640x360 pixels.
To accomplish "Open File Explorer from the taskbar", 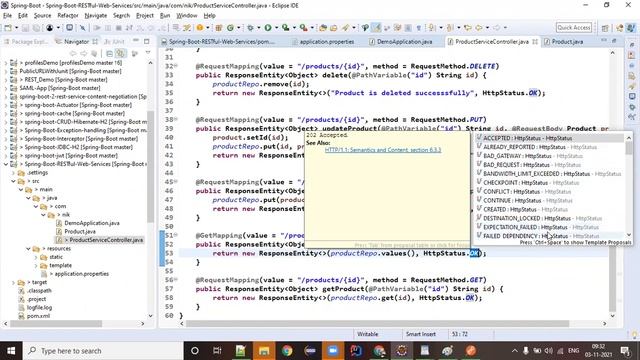I will click(x=264, y=351).
